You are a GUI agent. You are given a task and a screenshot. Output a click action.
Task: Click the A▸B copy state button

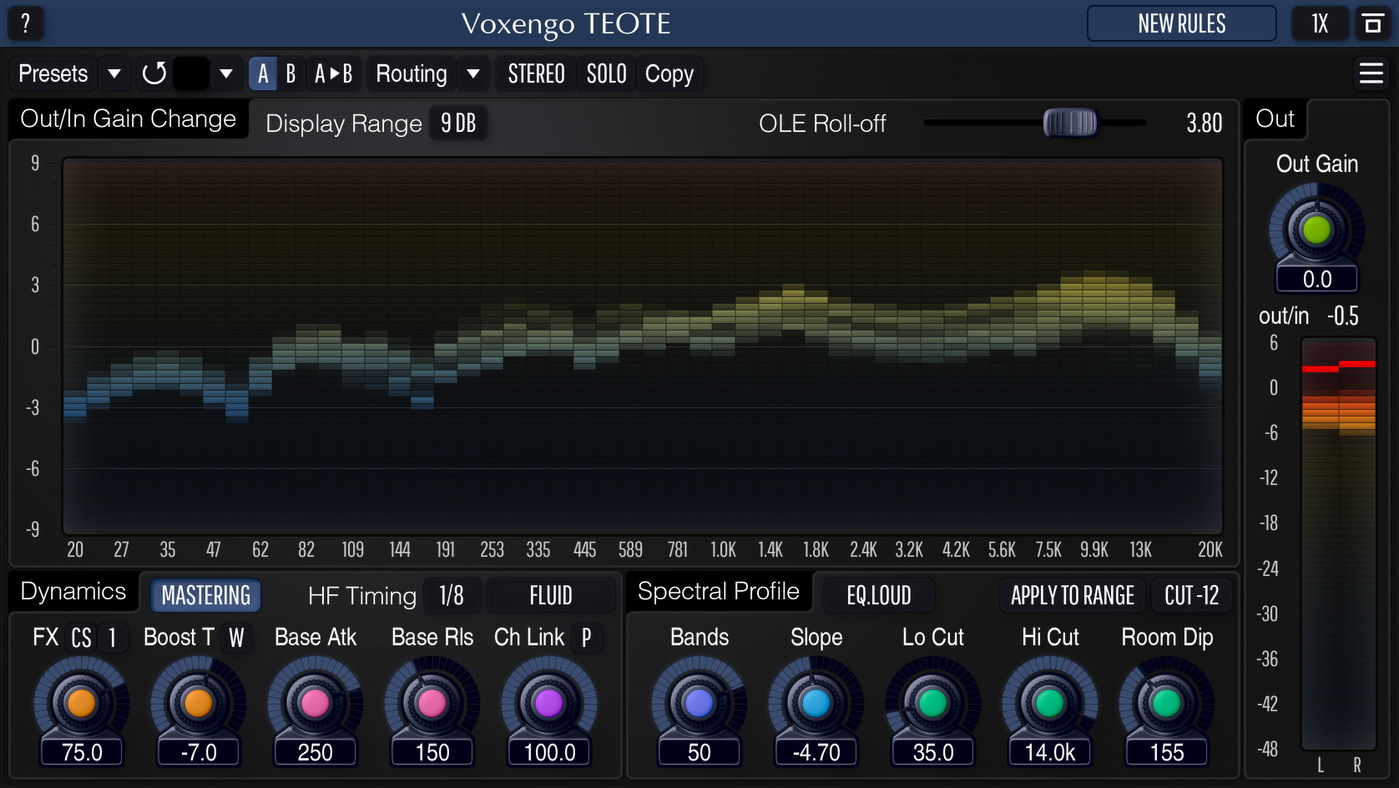tap(334, 73)
